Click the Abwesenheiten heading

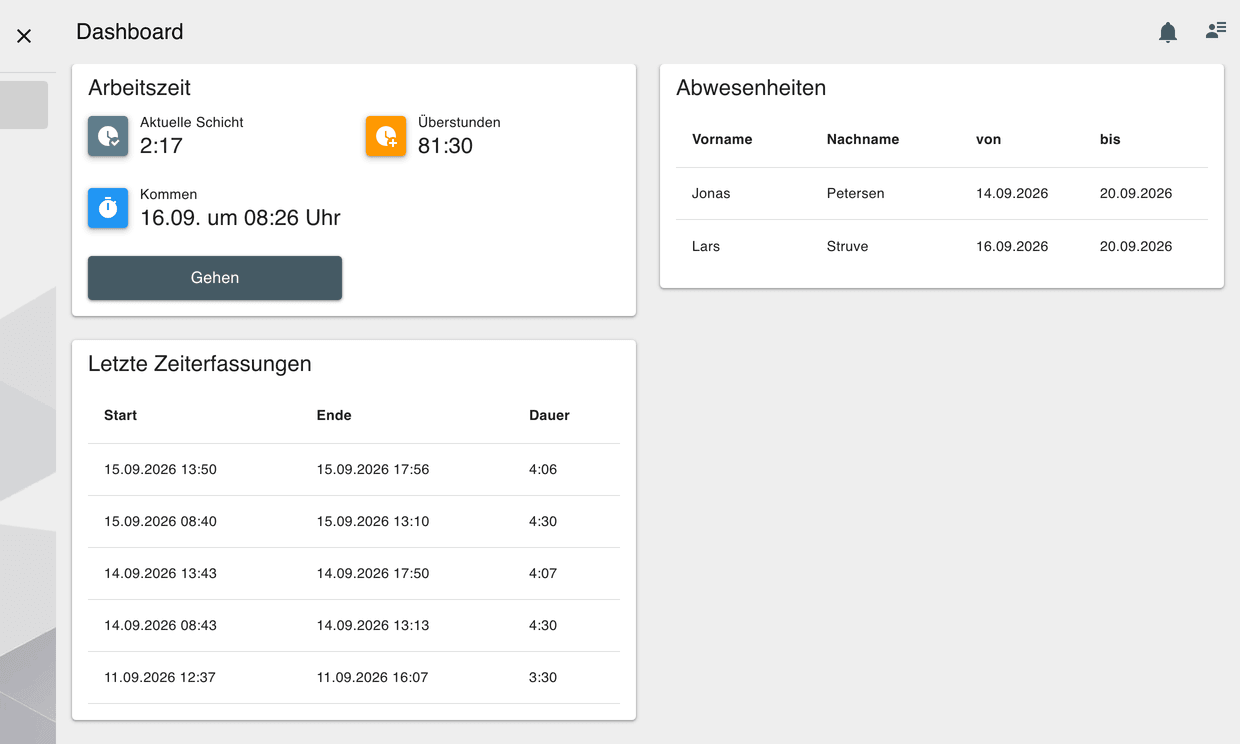[751, 88]
